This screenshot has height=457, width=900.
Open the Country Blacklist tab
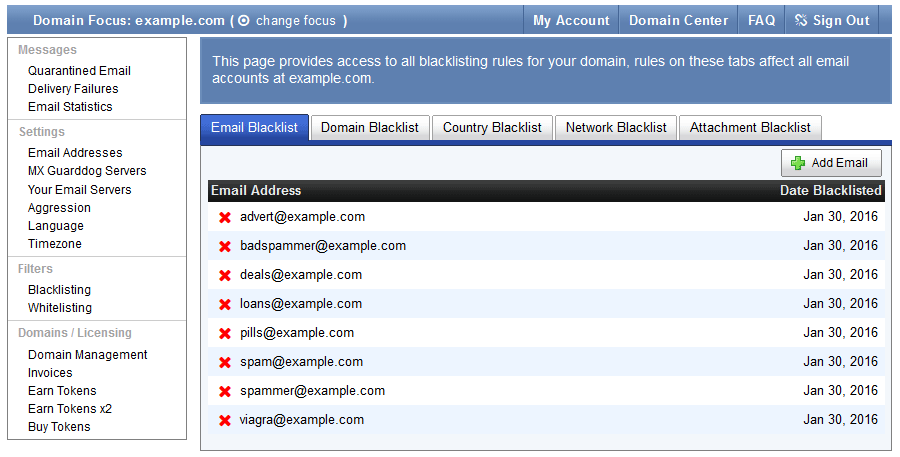coord(492,127)
